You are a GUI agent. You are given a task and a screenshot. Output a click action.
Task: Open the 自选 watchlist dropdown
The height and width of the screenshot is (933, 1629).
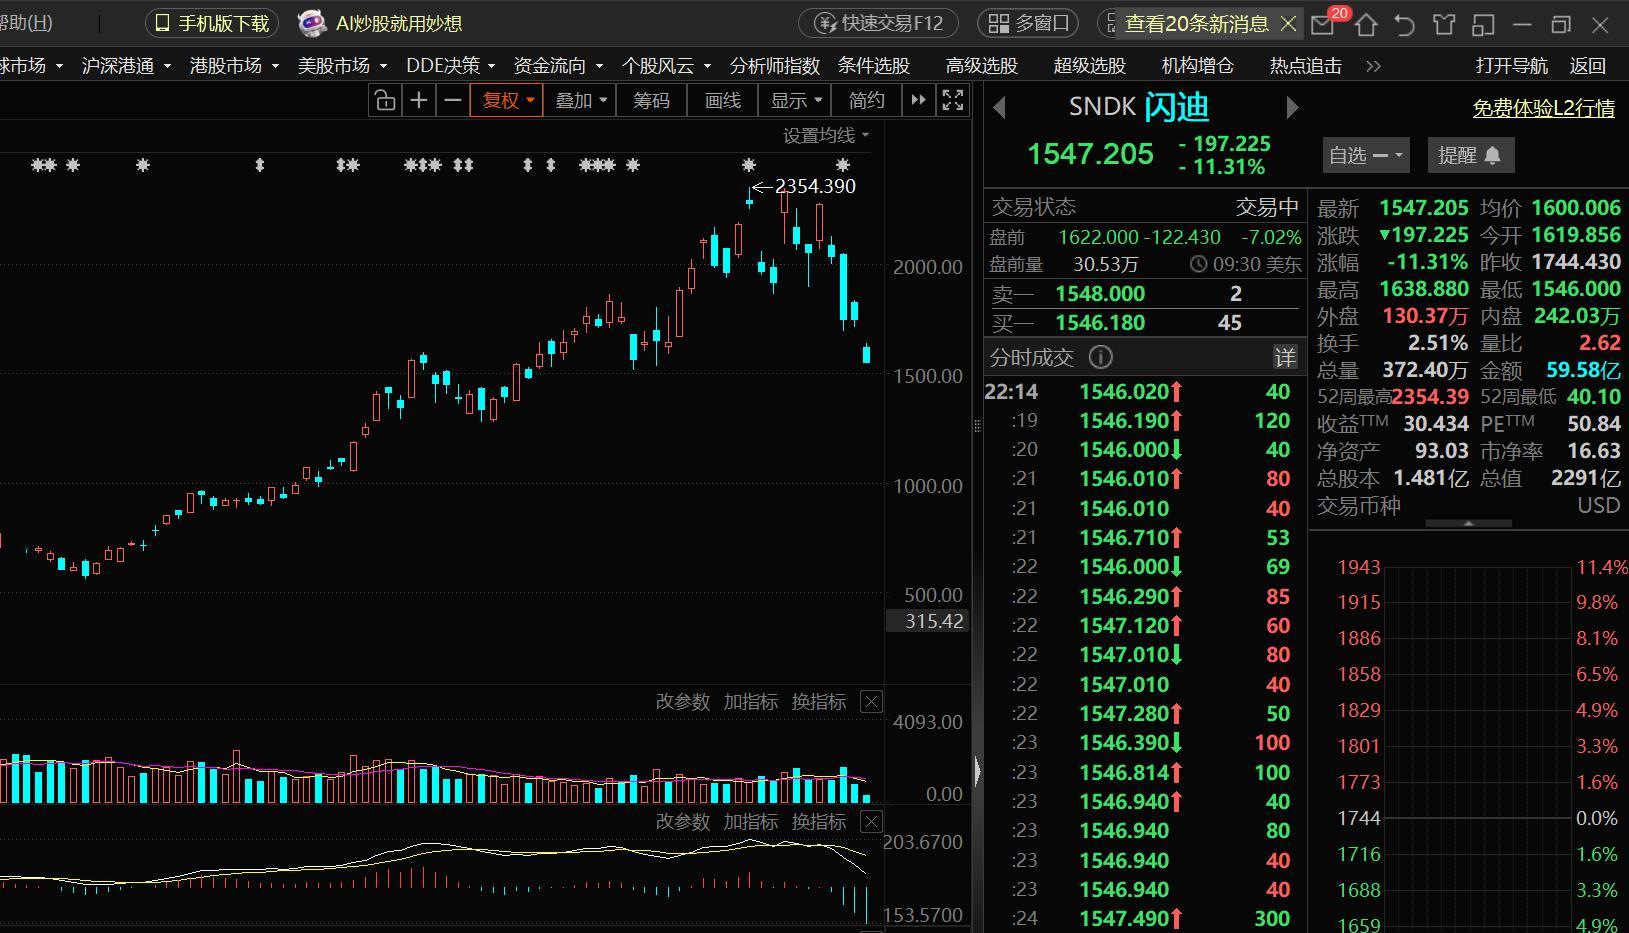tap(1365, 155)
